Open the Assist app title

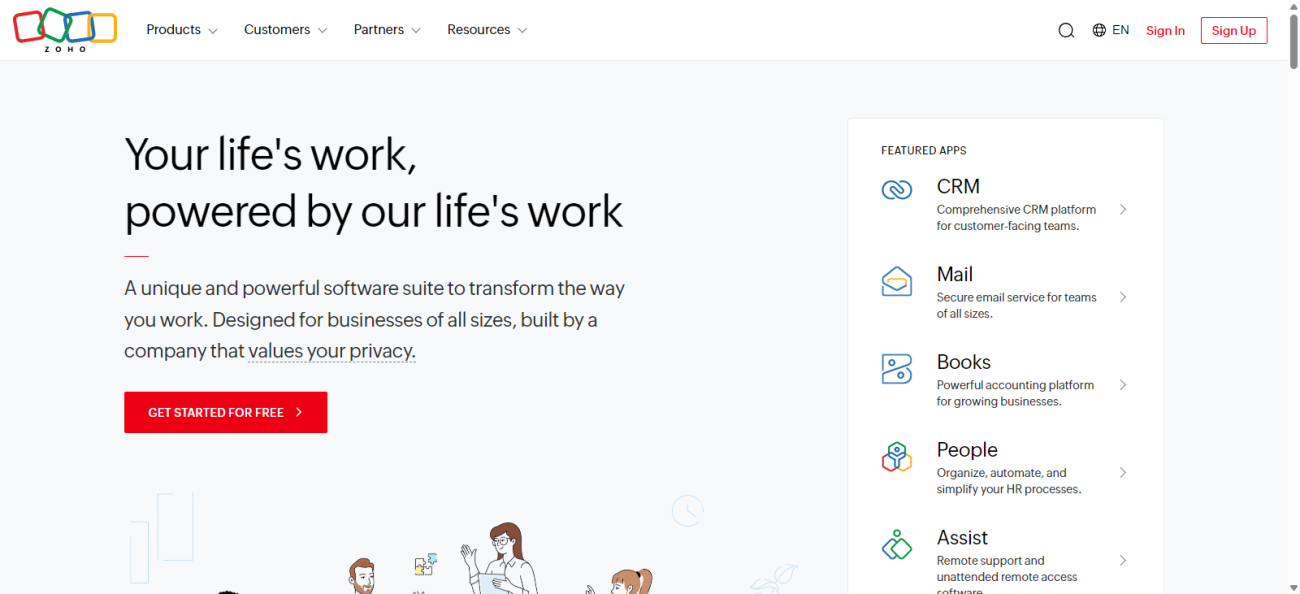click(962, 538)
